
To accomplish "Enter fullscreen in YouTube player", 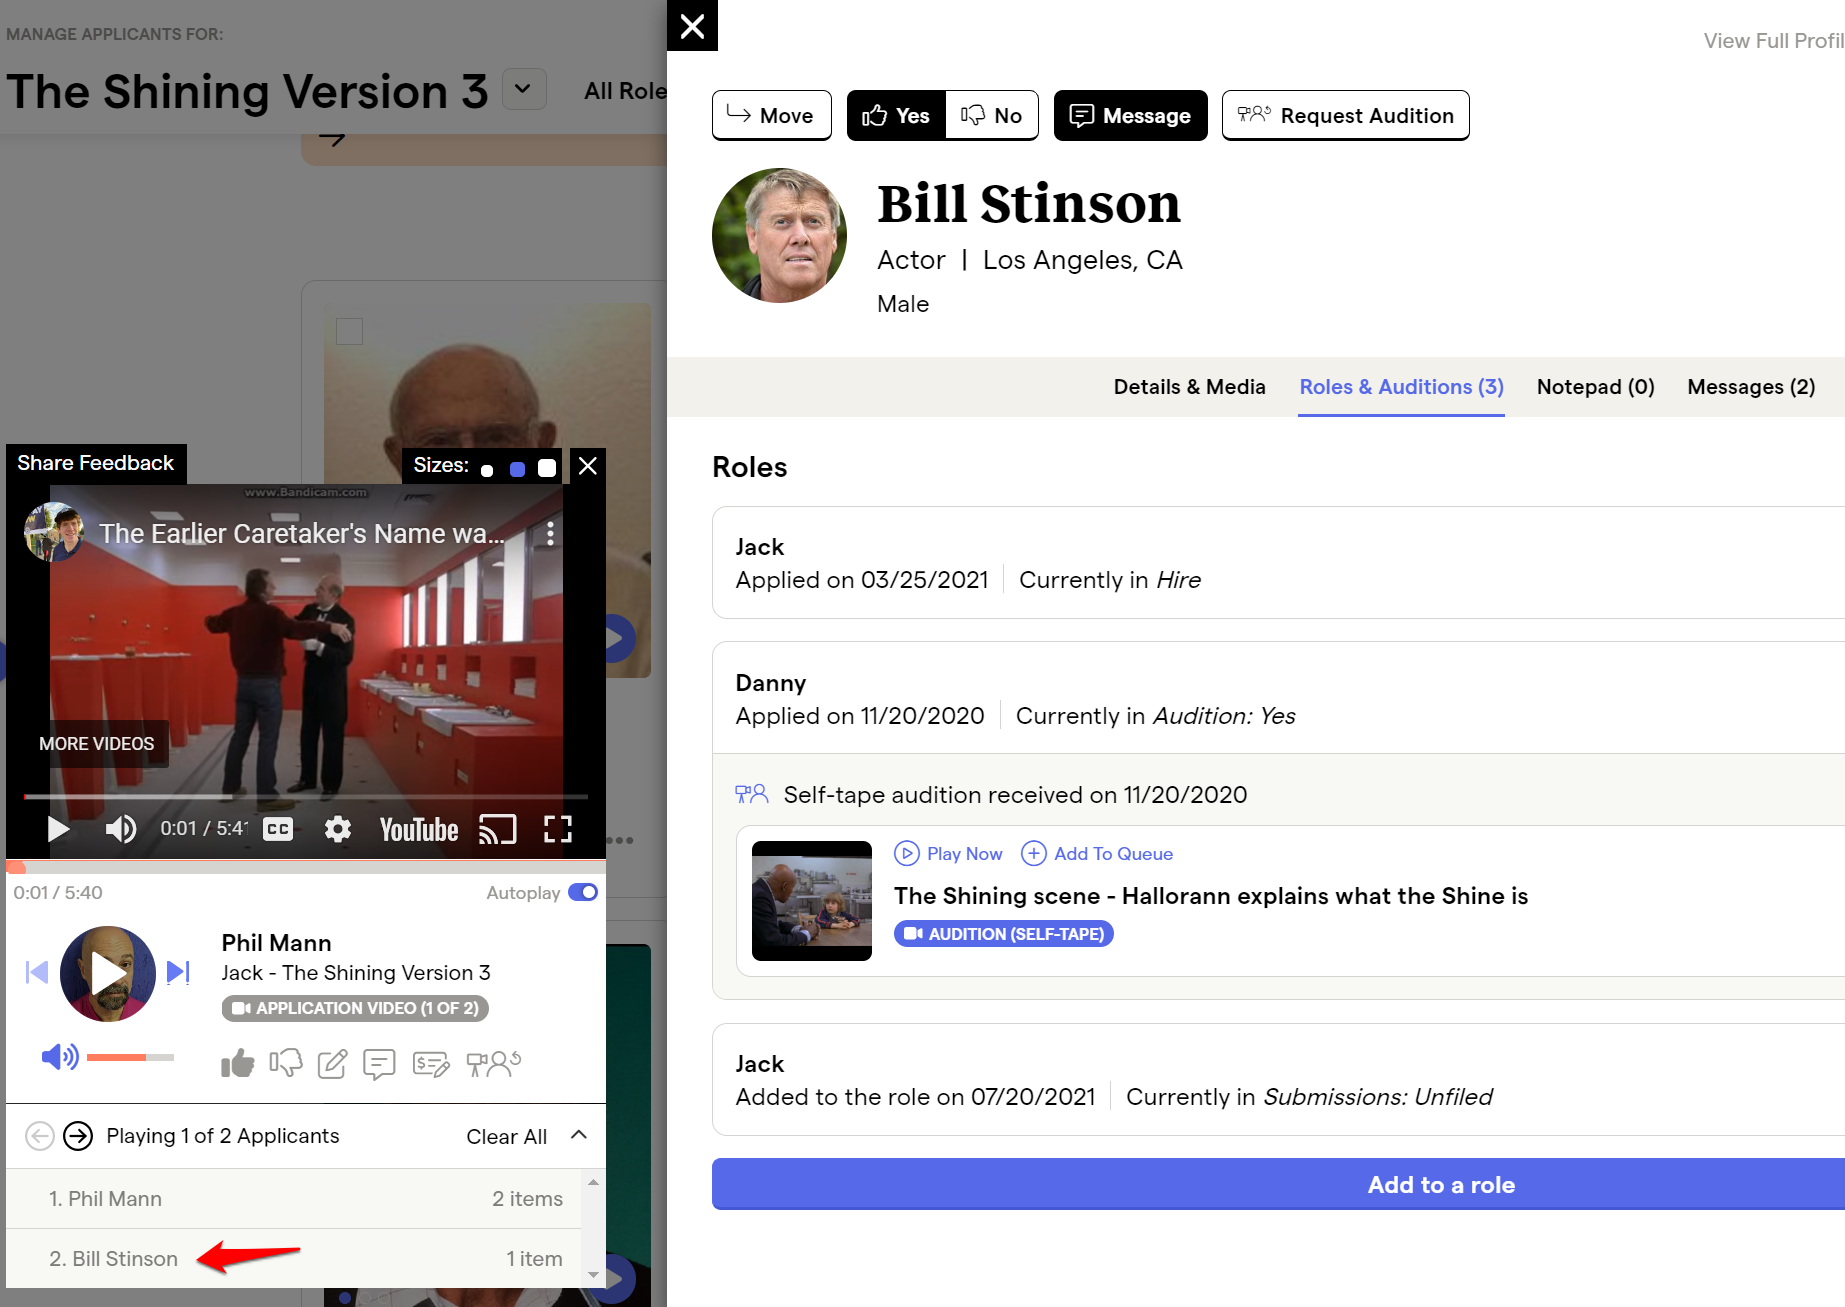I will (558, 829).
